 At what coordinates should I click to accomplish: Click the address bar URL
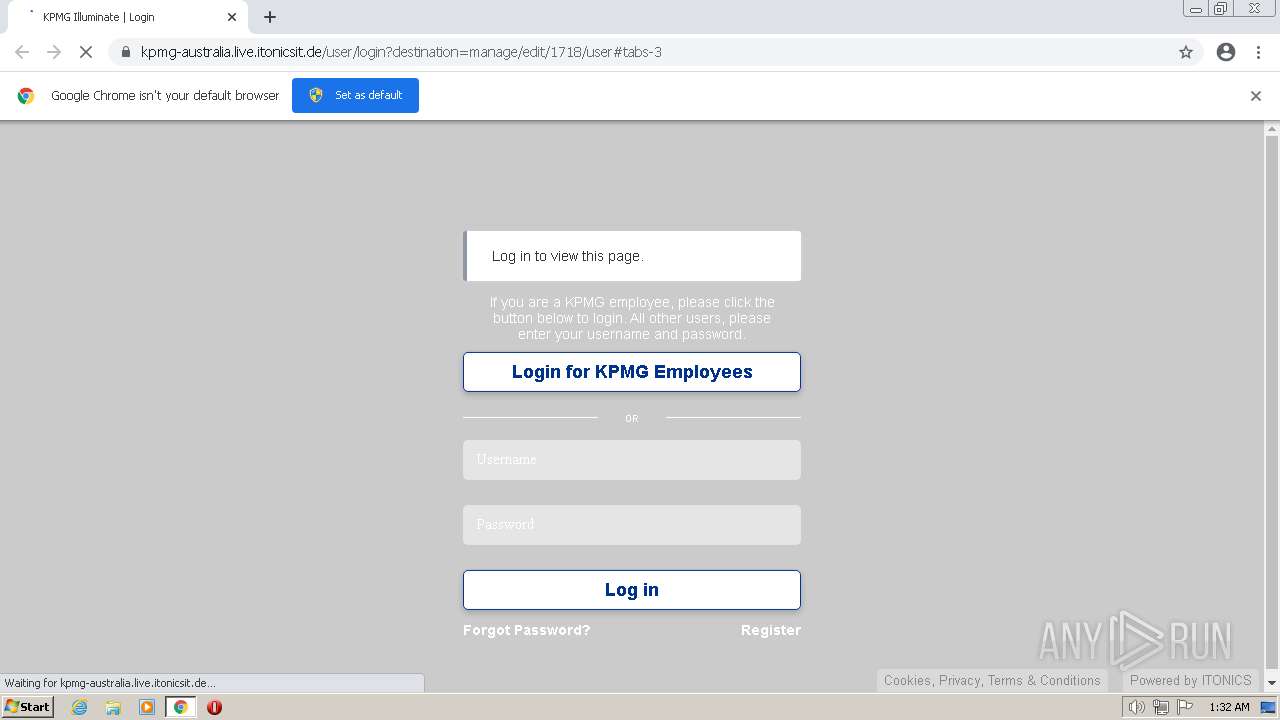(x=401, y=52)
